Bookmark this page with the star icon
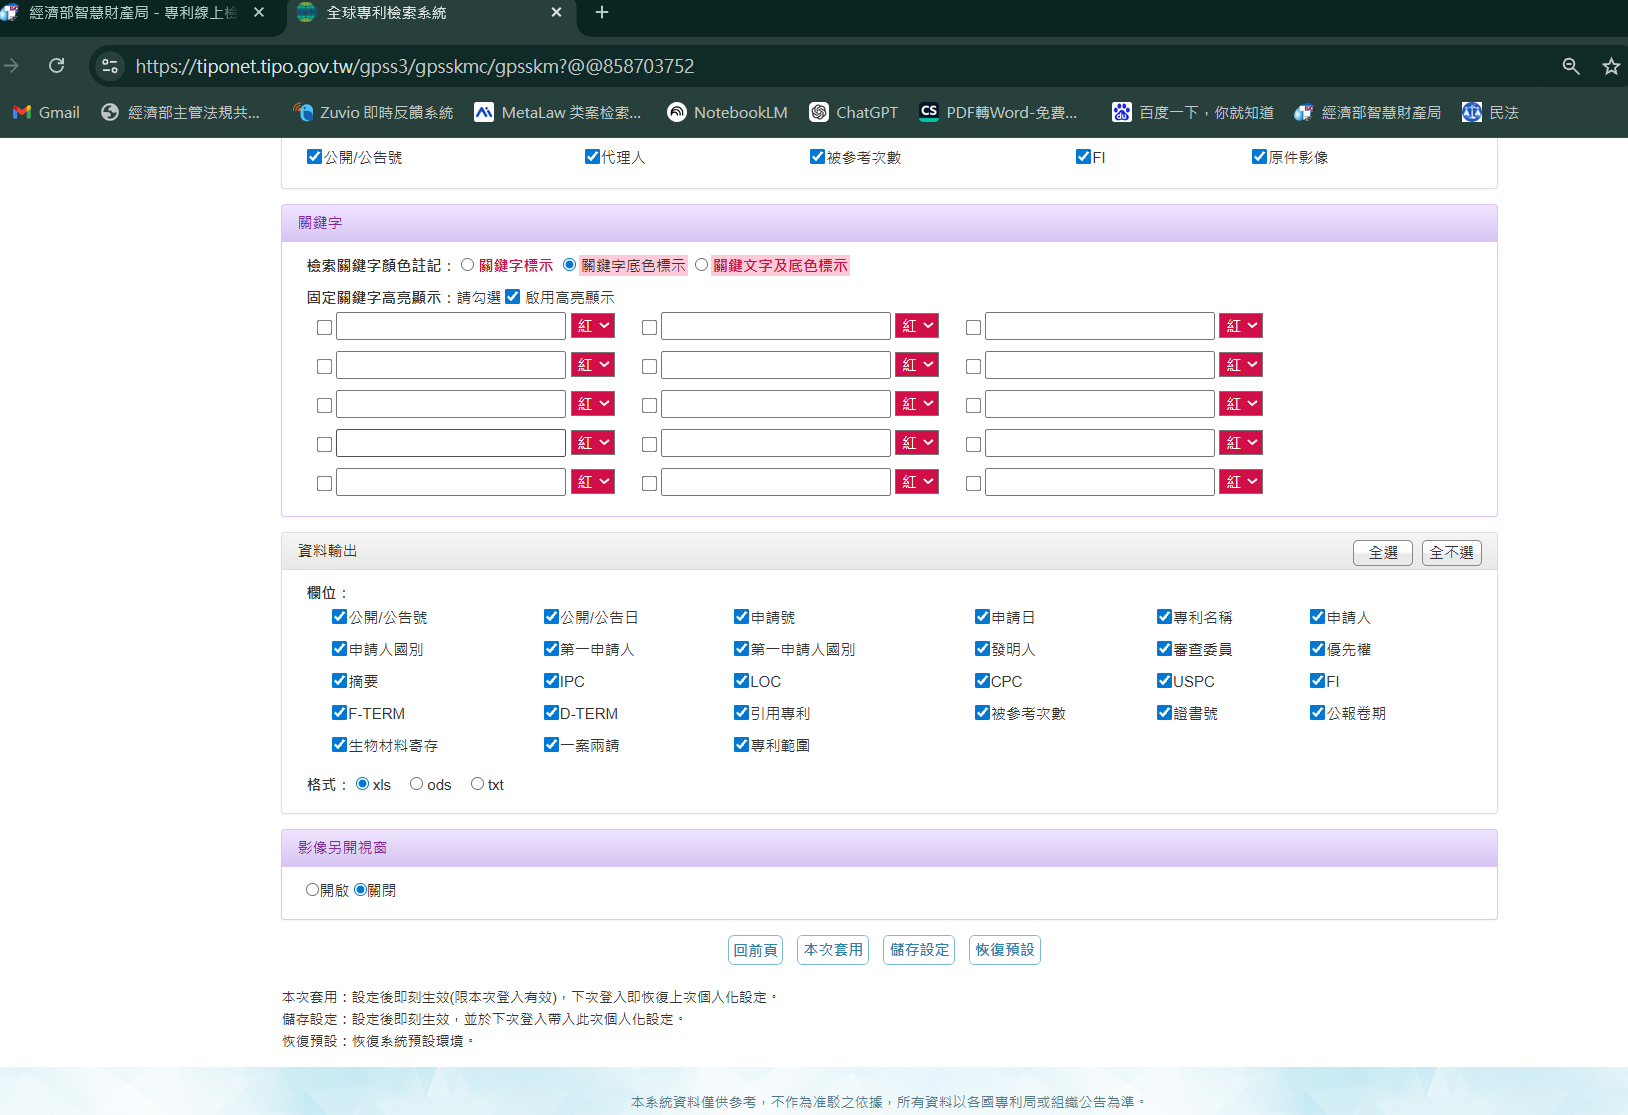 [1611, 66]
